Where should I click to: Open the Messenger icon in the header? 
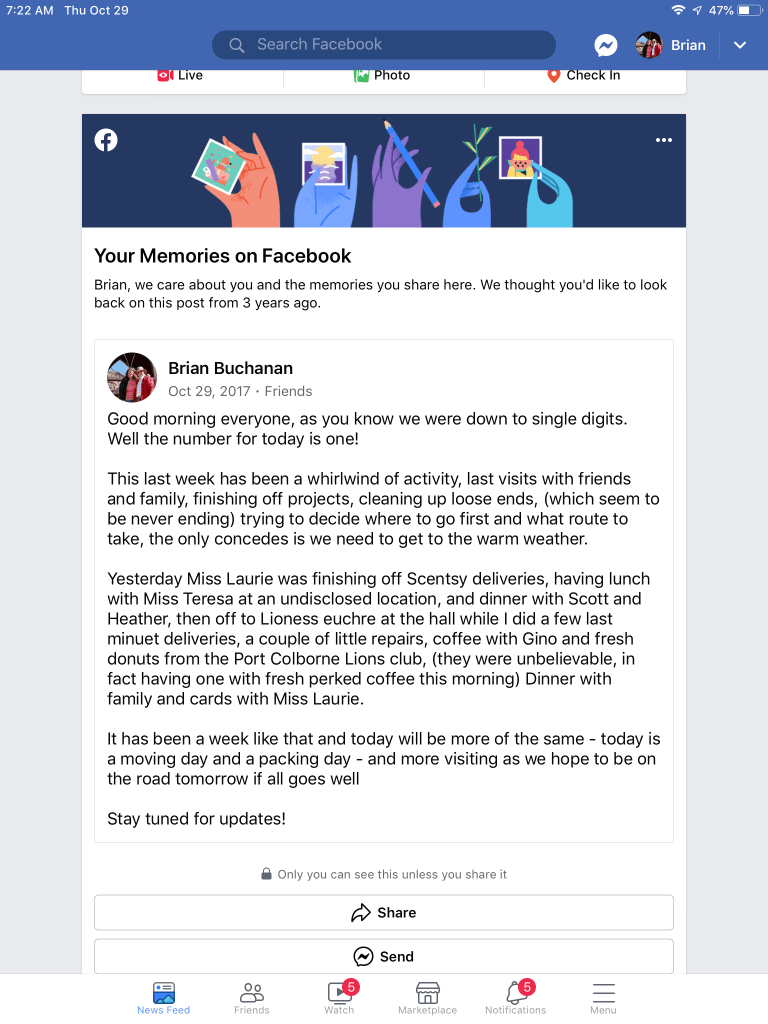pyautogui.click(x=605, y=45)
